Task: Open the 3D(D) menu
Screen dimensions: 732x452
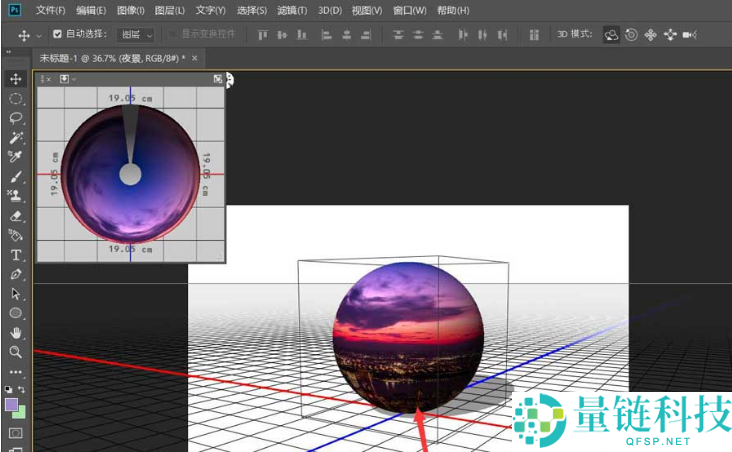Action: pos(330,10)
